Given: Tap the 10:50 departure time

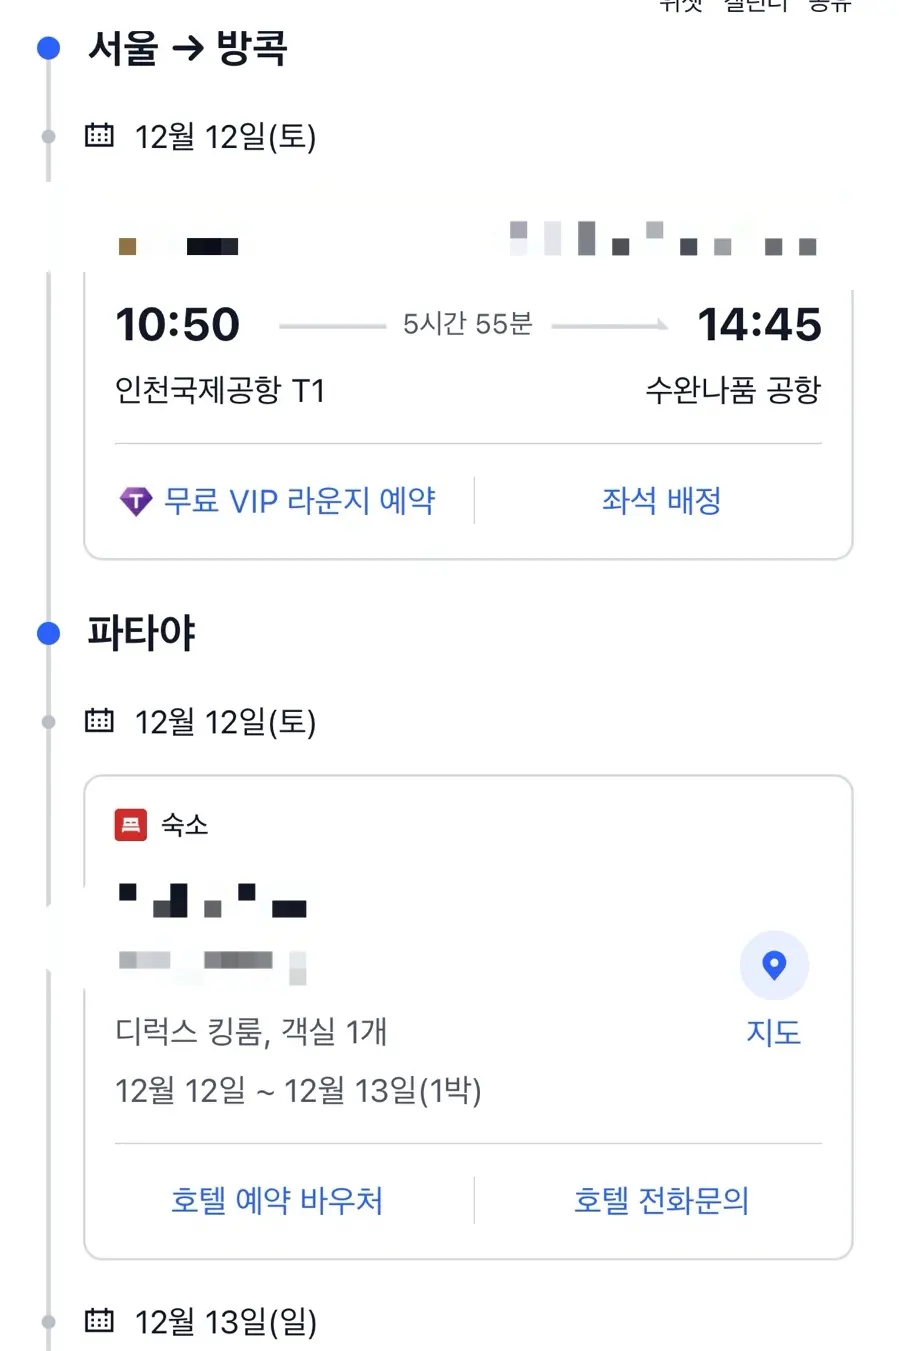Looking at the screenshot, I should (178, 324).
